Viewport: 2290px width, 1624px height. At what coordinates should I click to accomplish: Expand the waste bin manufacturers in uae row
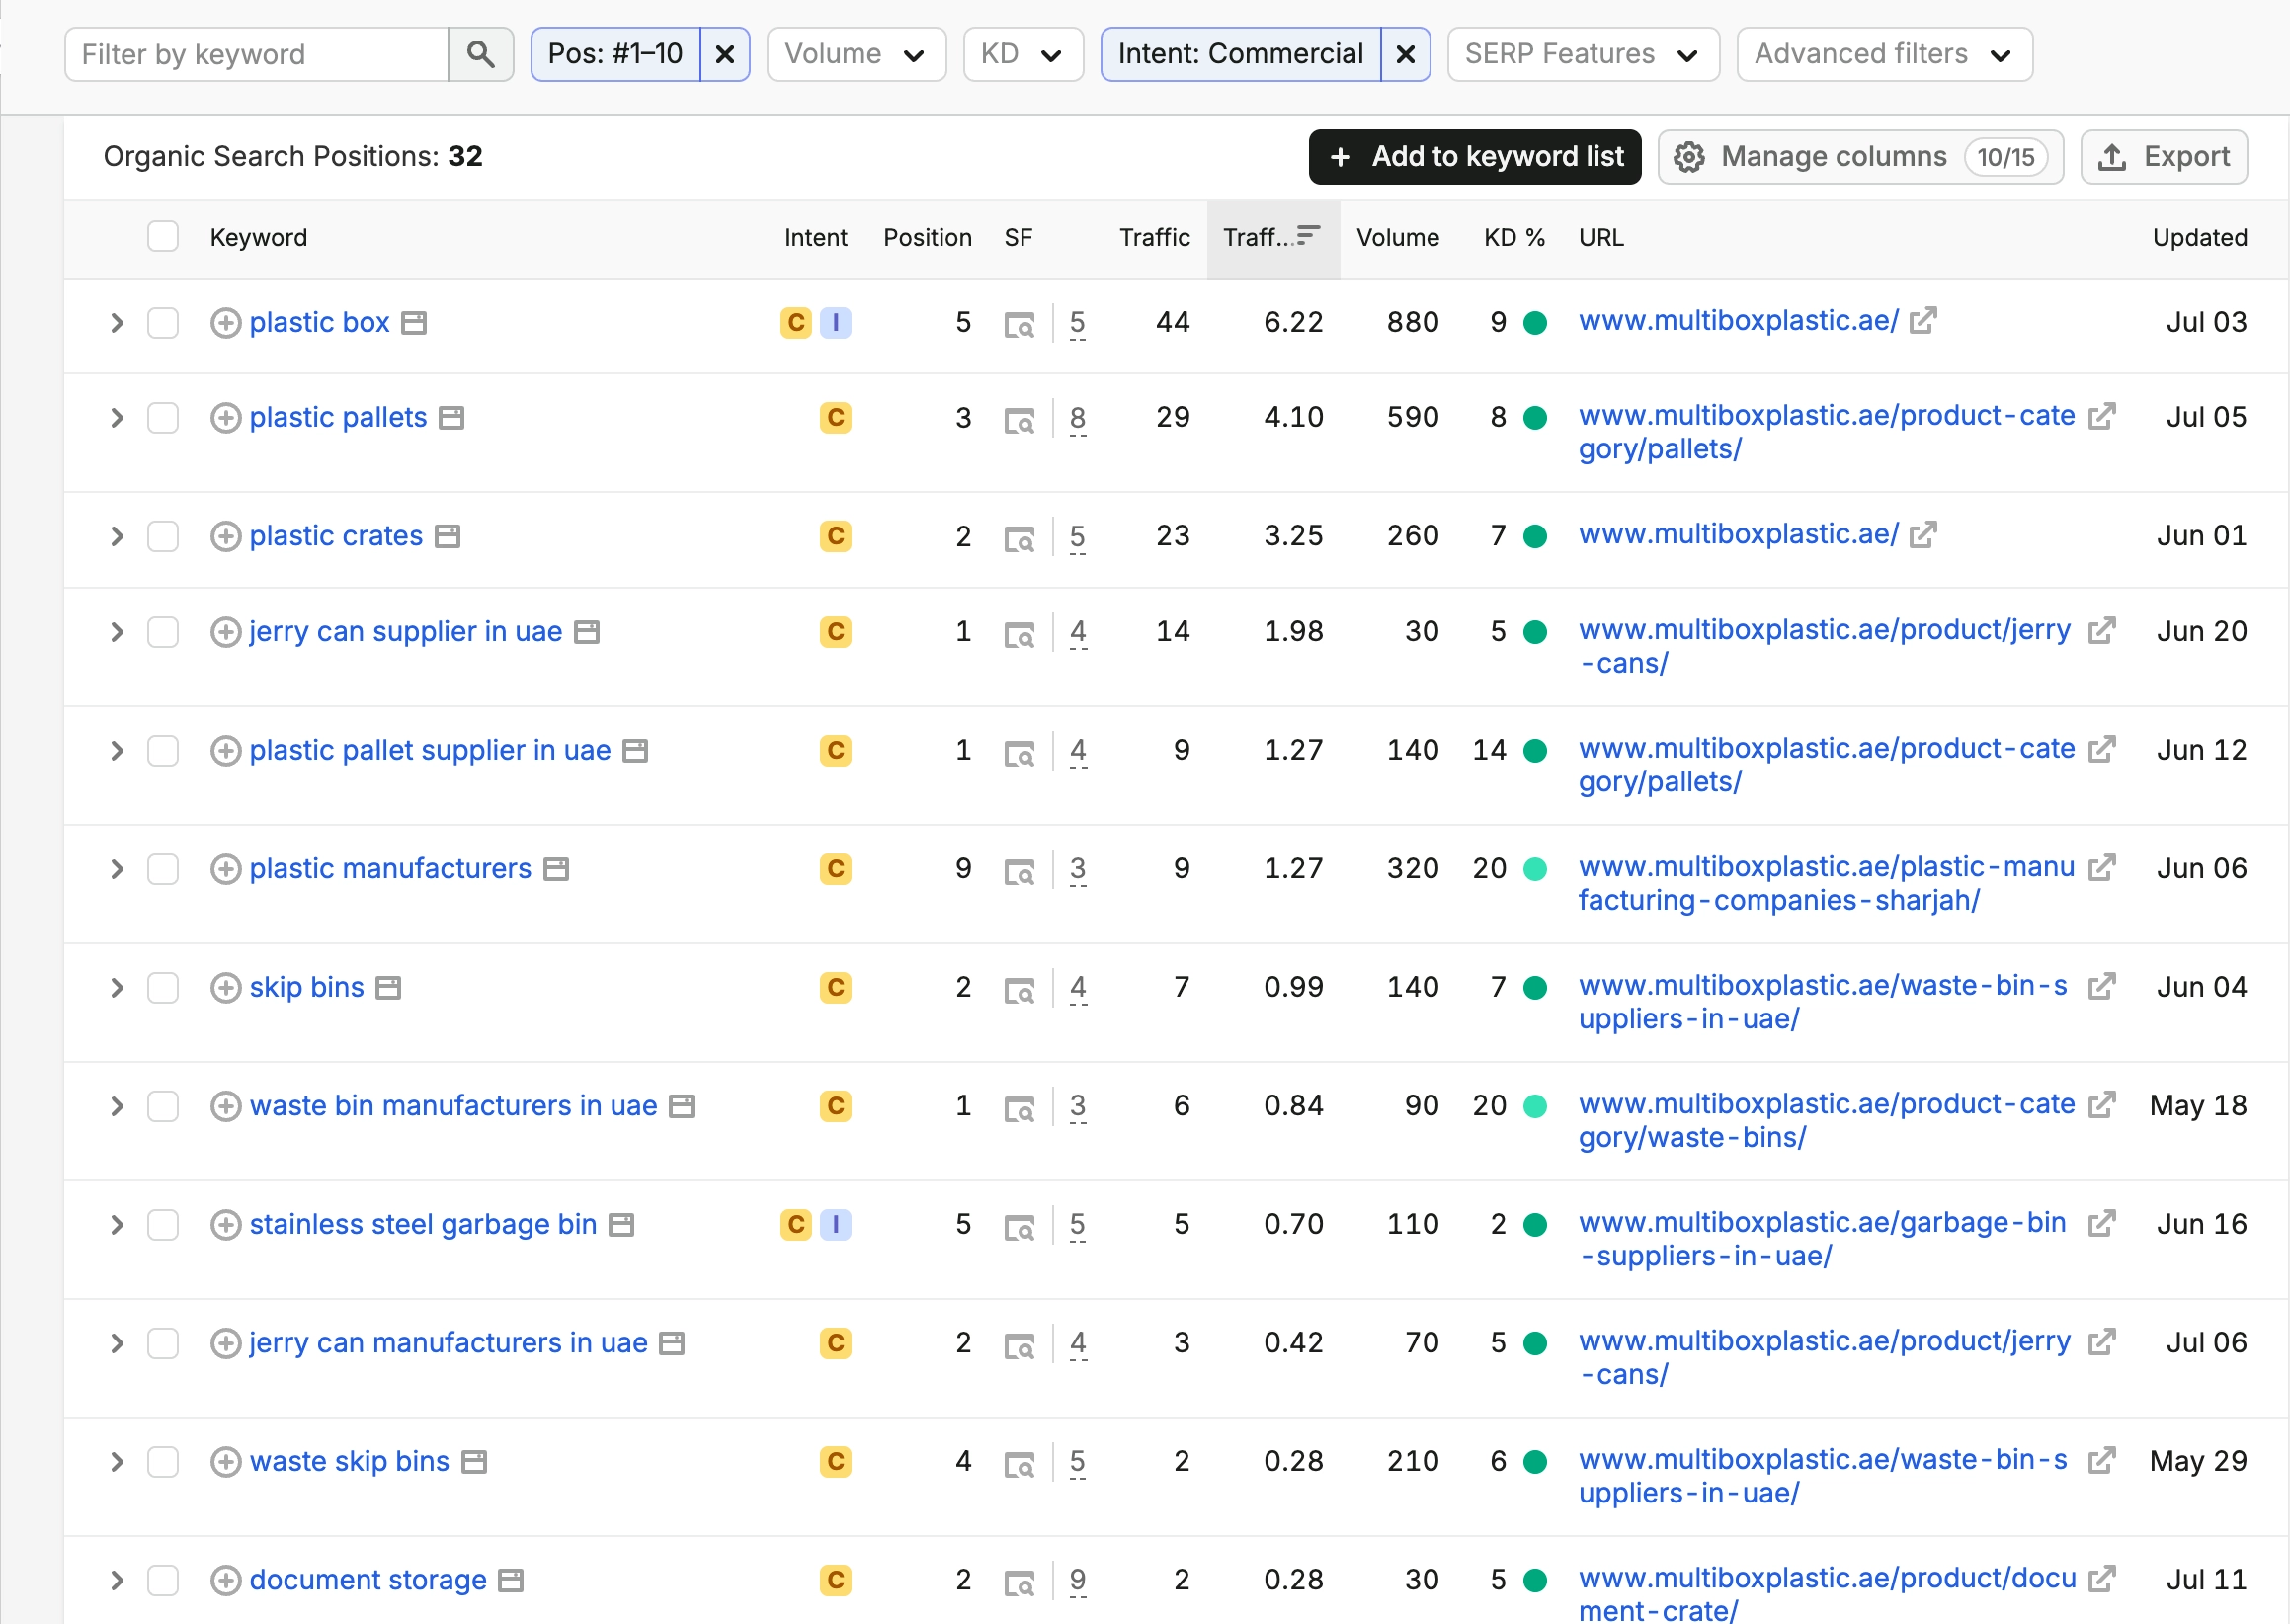(x=117, y=1106)
